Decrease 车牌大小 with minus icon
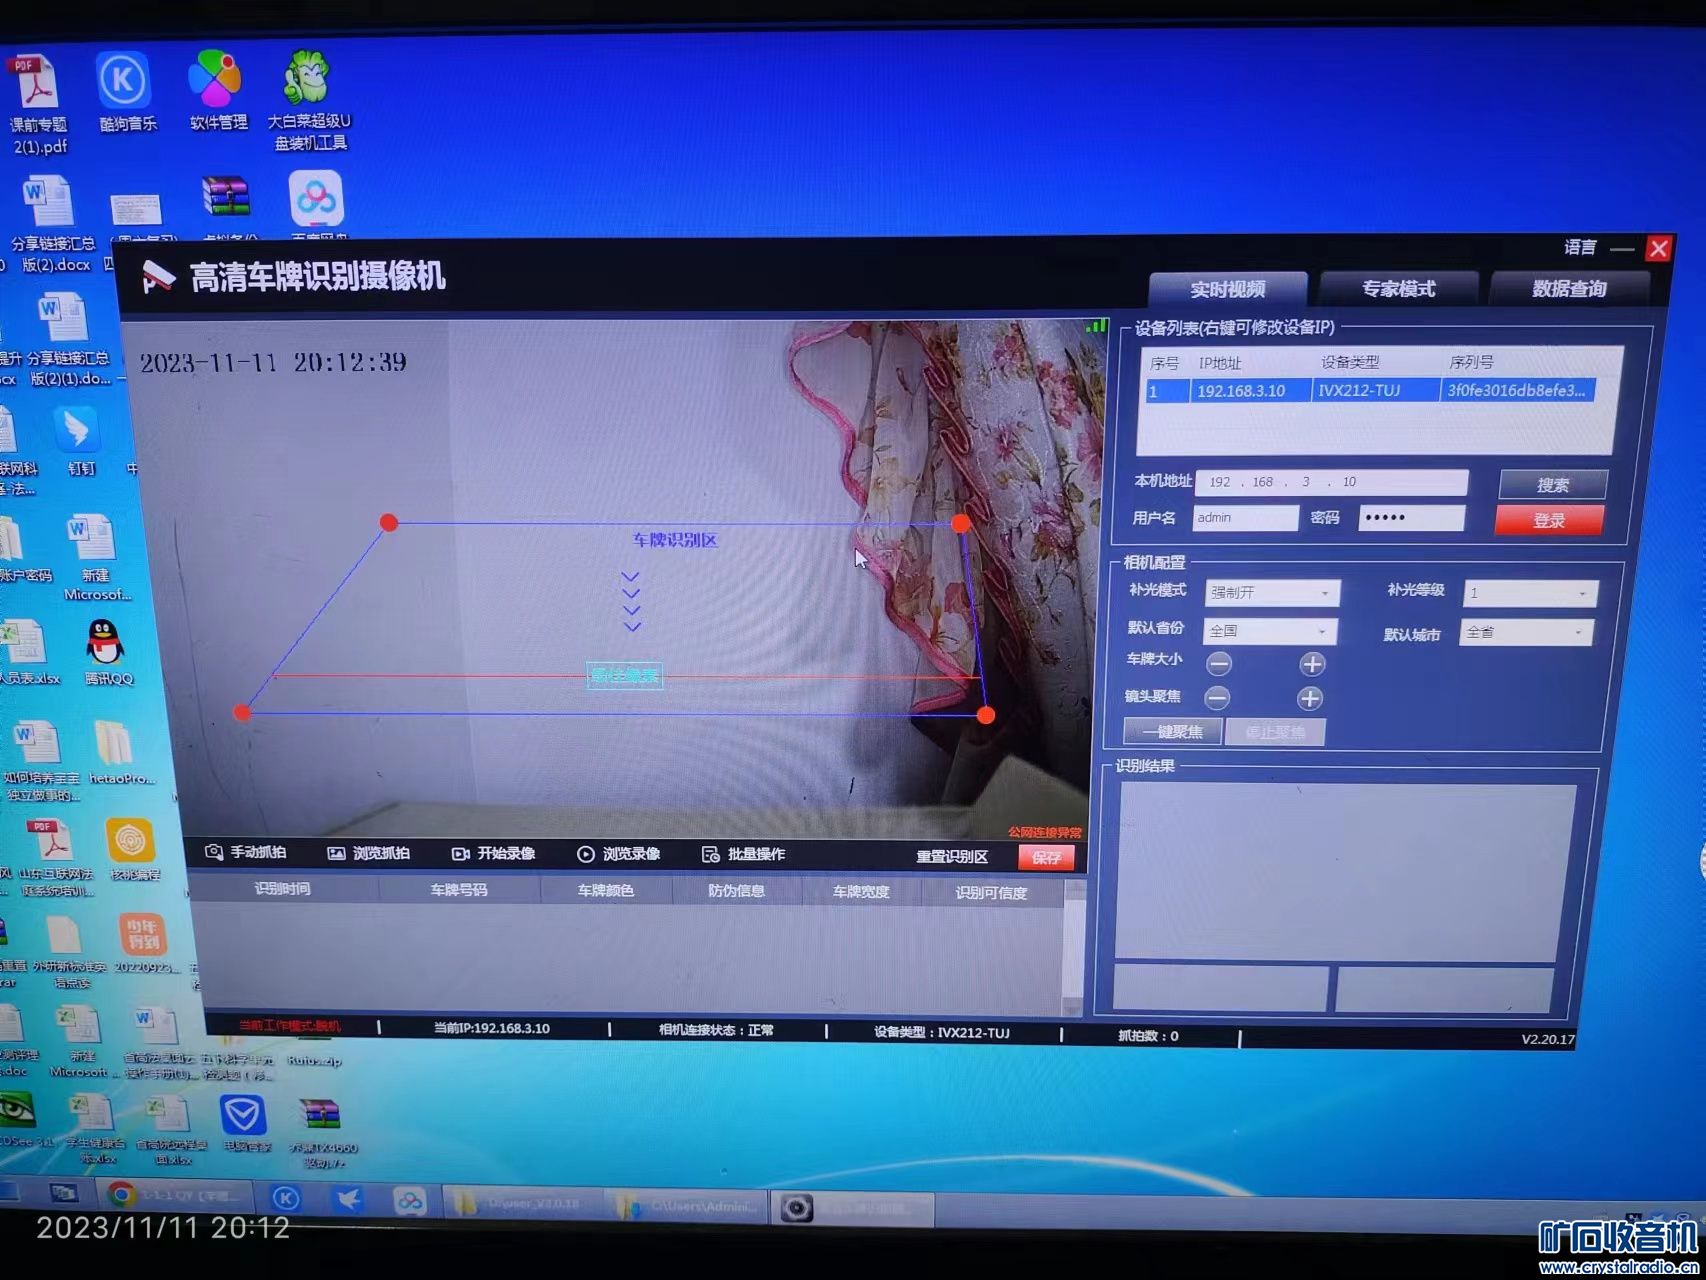 1218,664
